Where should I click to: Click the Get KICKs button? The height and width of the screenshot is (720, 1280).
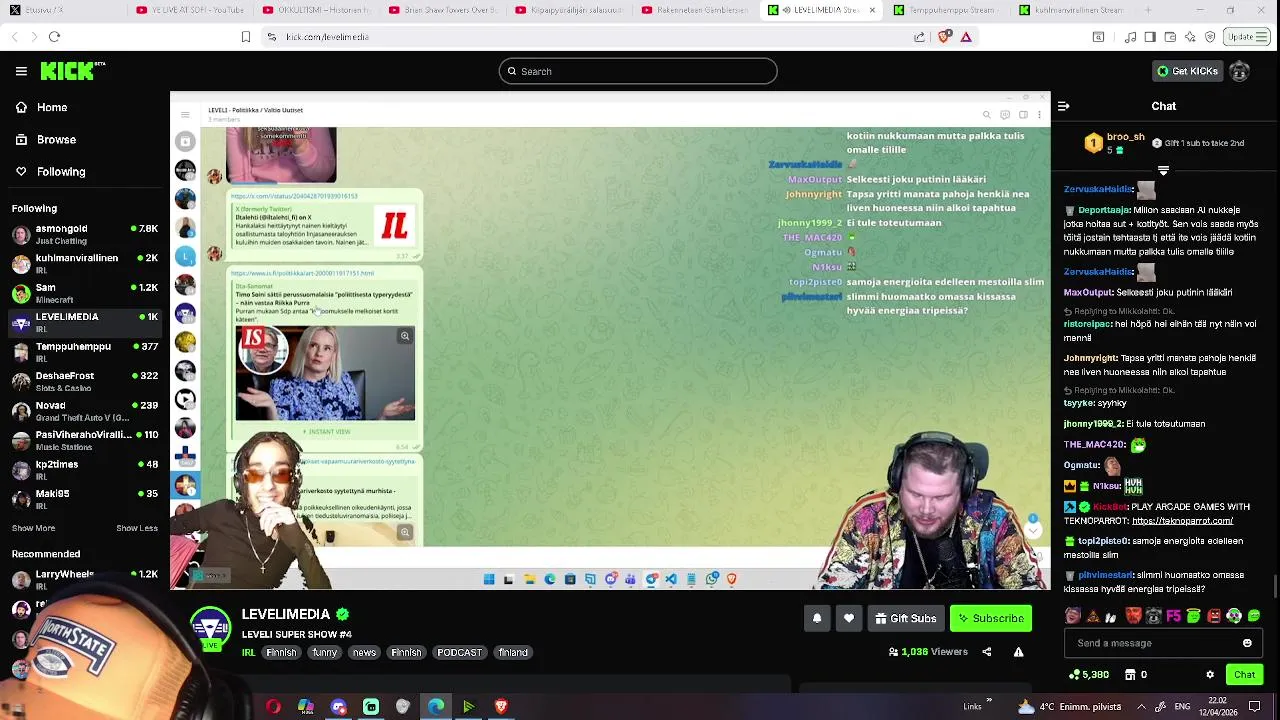[1187, 71]
